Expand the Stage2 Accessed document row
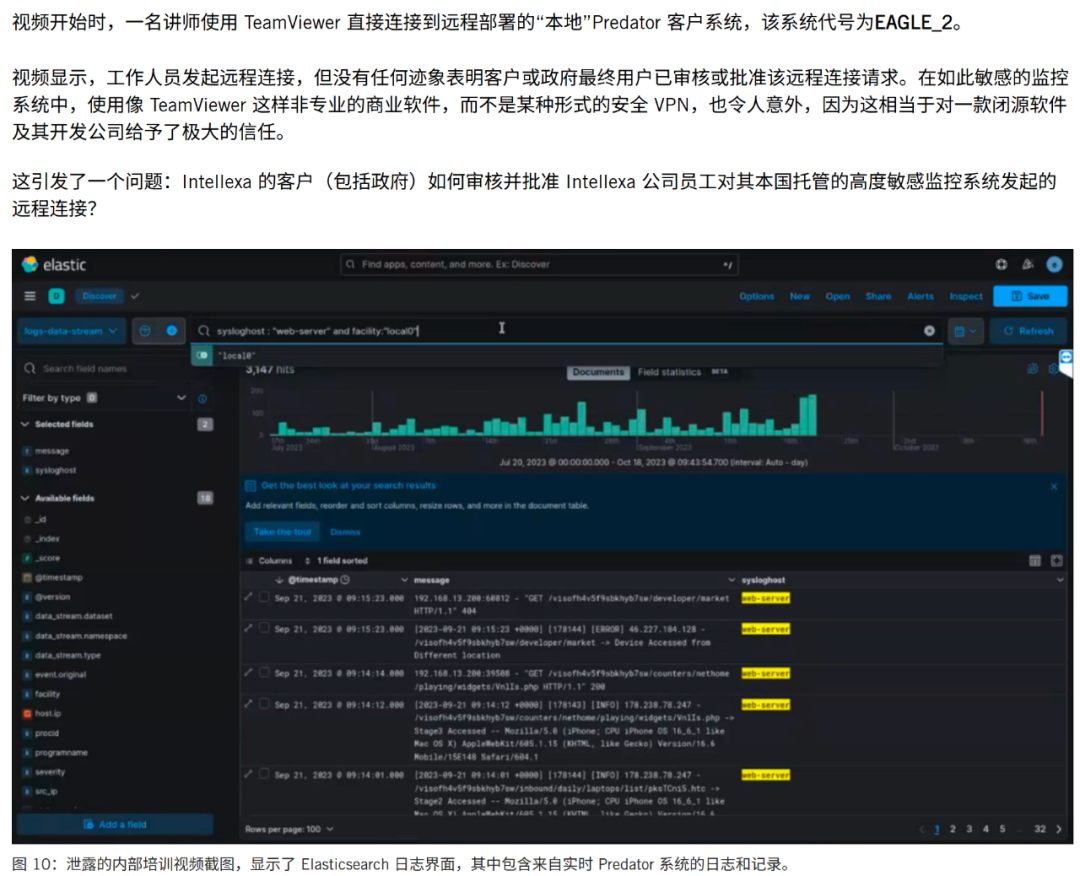This screenshot has width=1080, height=876. point(249,774)
